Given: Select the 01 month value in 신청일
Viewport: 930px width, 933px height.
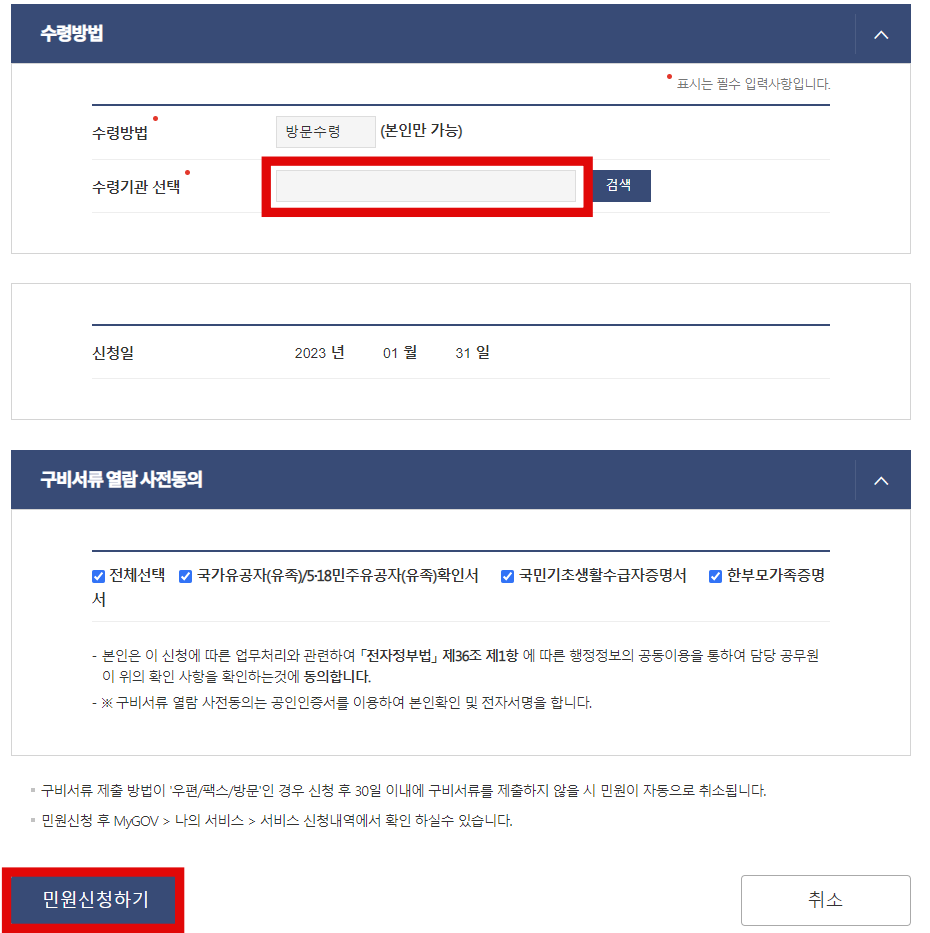Looking at the screenshot, I should (390, 353).
